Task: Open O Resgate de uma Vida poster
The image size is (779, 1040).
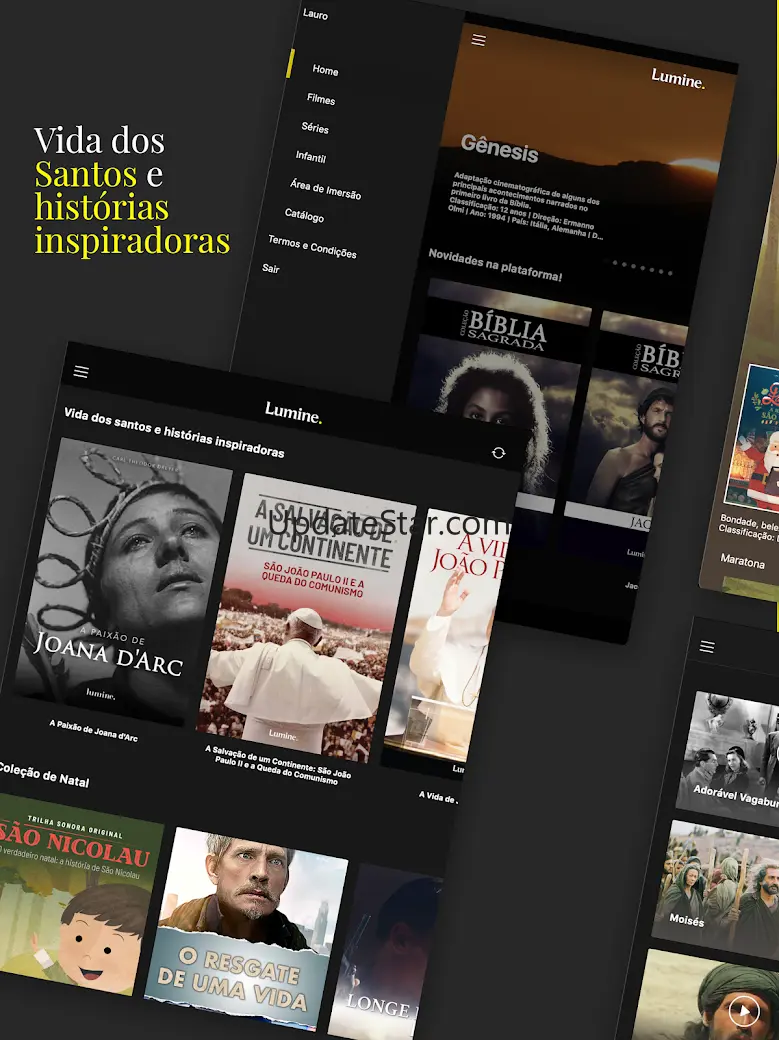Action: click(246, 931)
